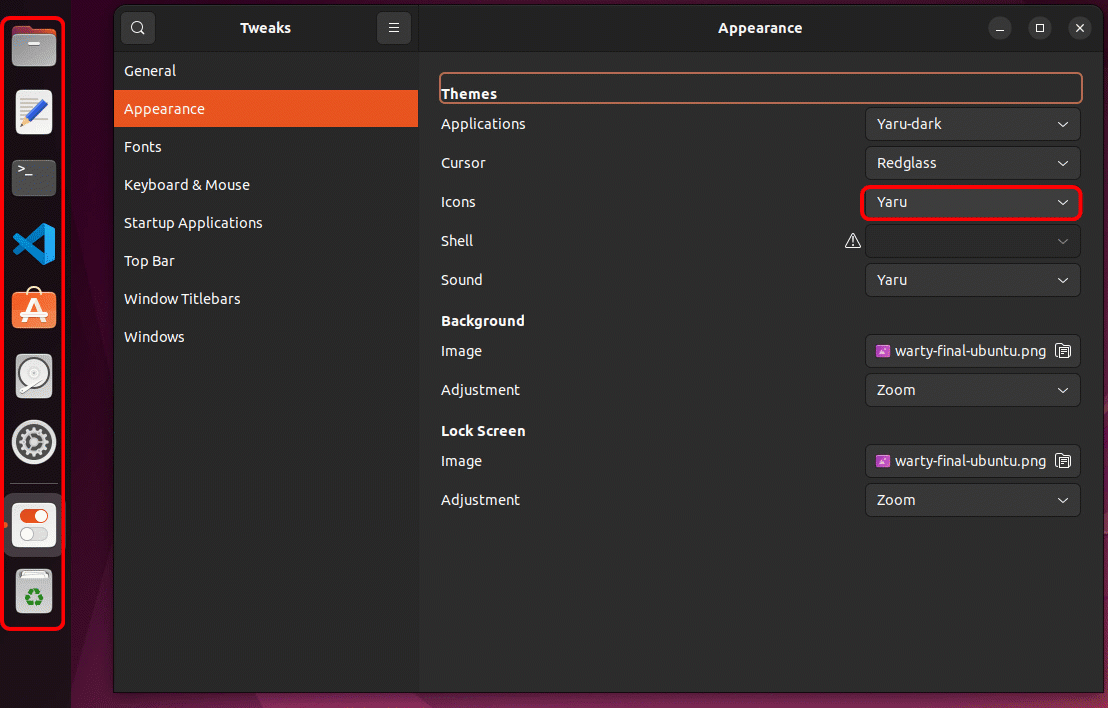Screen dimensions: 1108x708
Task: Choose Background image warty-final-ubuntu.png button
Action: (972, 351)
